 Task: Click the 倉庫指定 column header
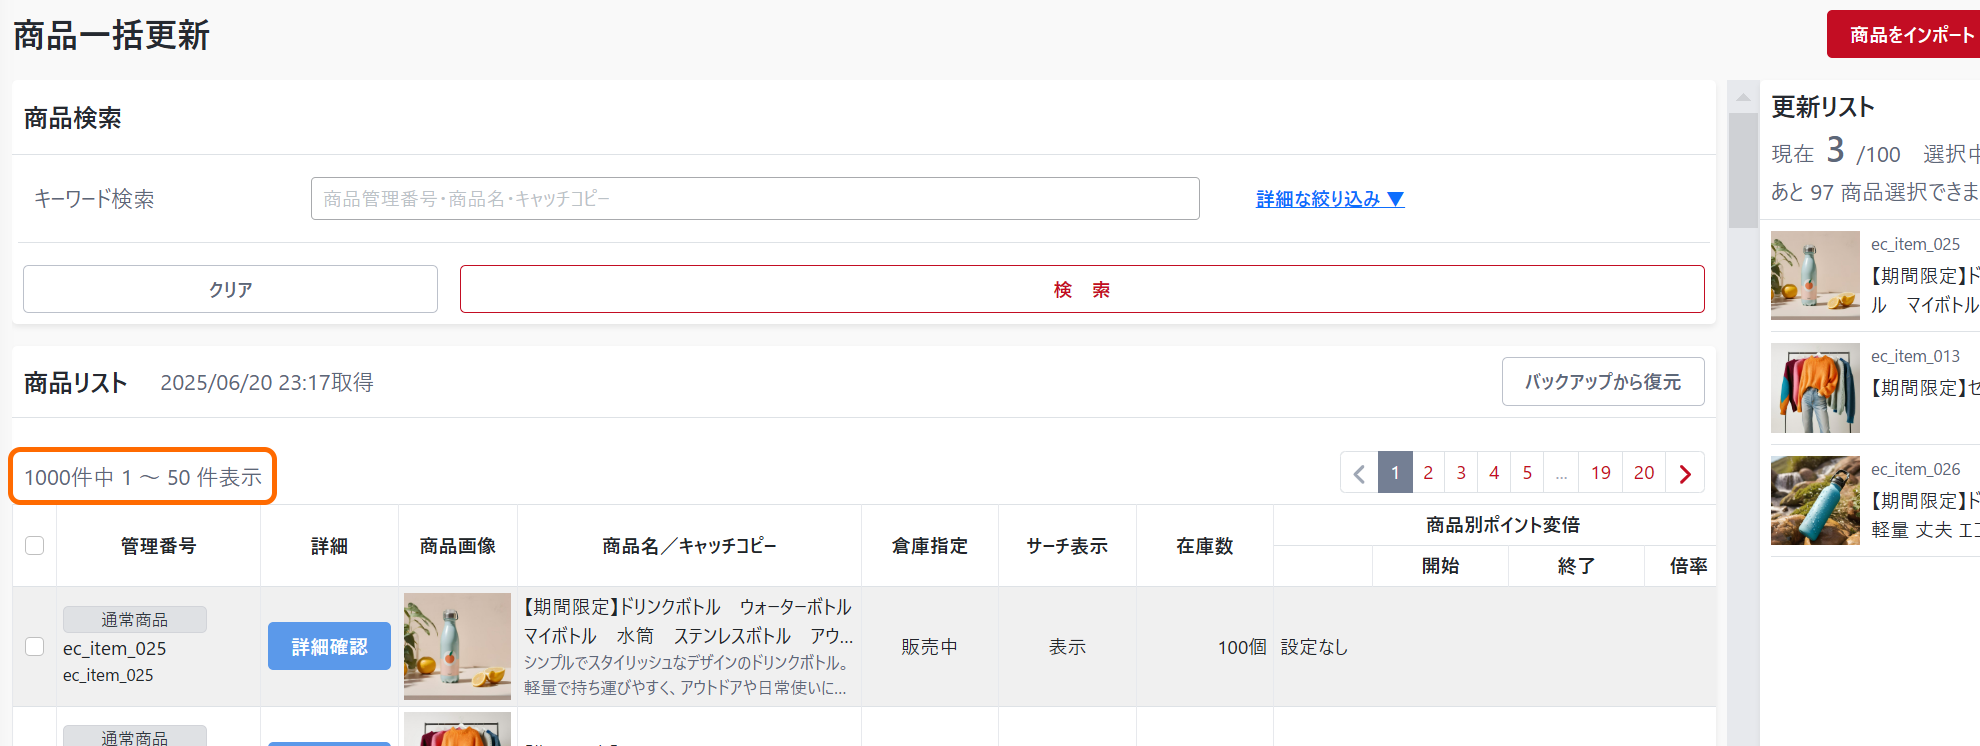click(930, 546)
